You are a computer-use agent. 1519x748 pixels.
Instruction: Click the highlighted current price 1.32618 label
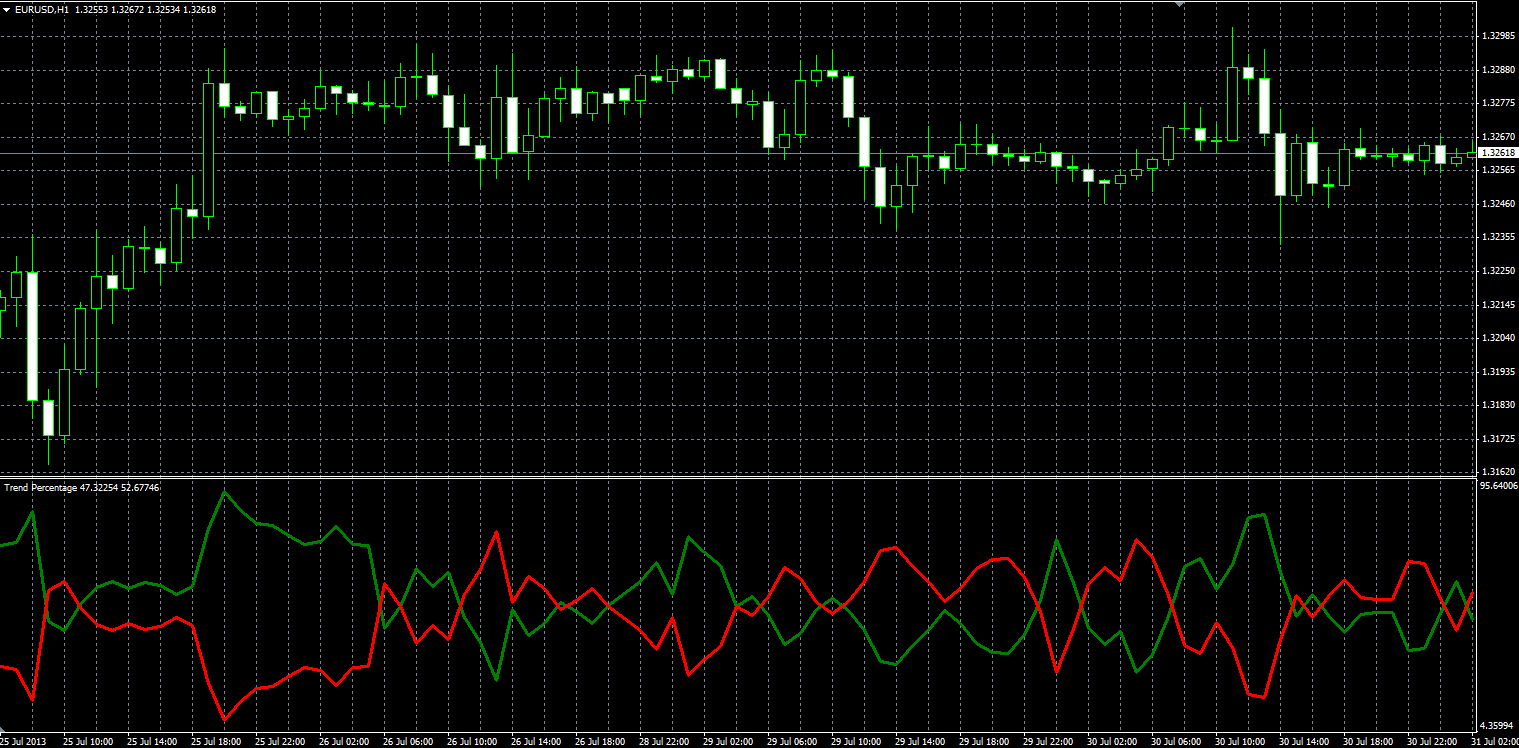click(x=1497, y=152)
